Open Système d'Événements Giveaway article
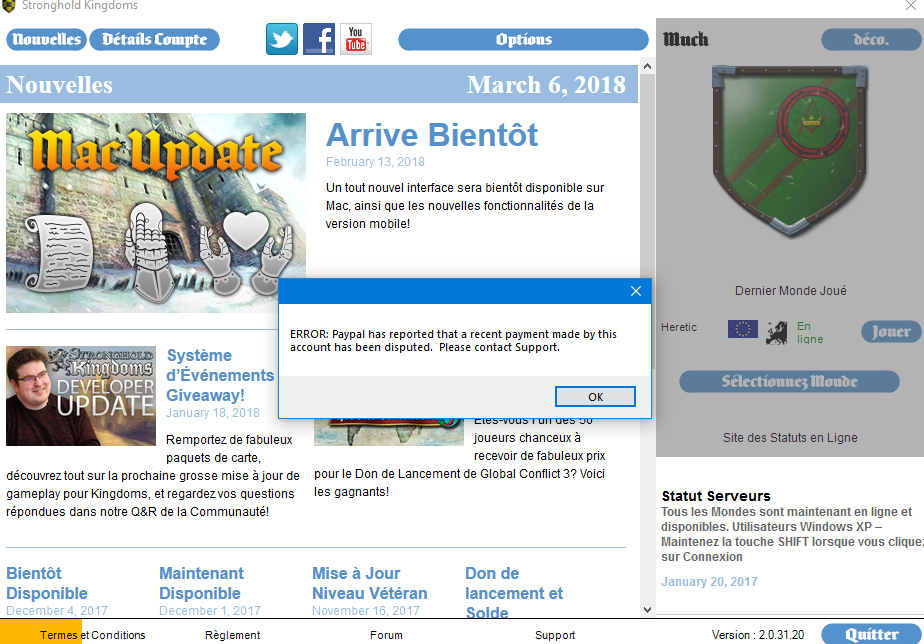Screen dimensions: 924x644 coord(220,375)
